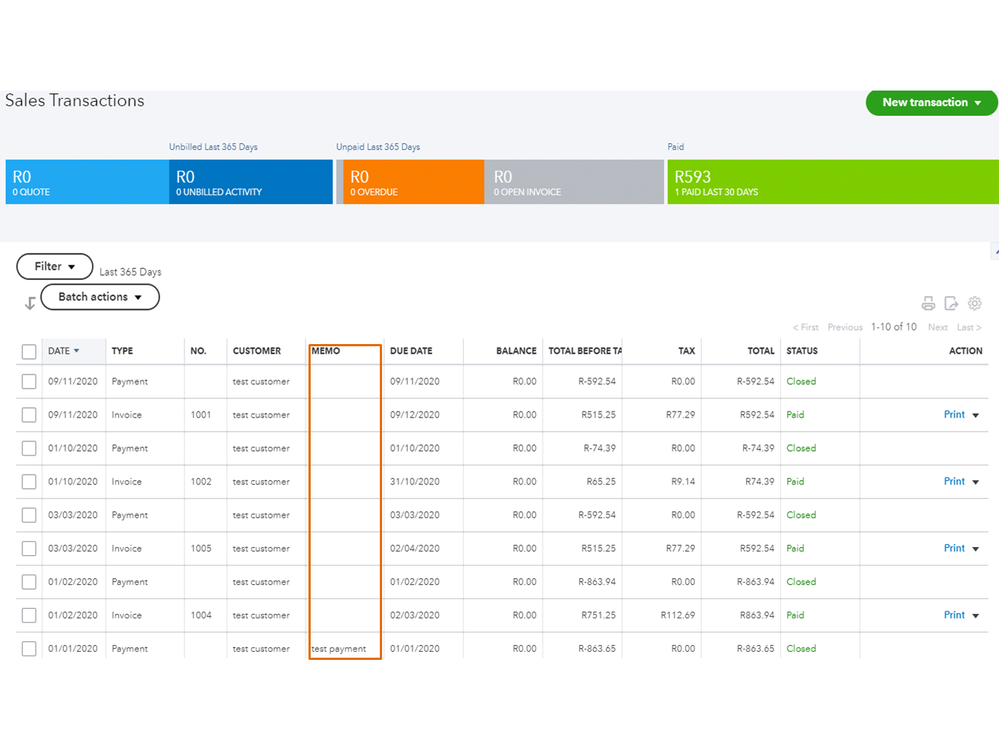
Task: Check the Invoice 1004 row checkbox
Action: (x=29, y=615)
